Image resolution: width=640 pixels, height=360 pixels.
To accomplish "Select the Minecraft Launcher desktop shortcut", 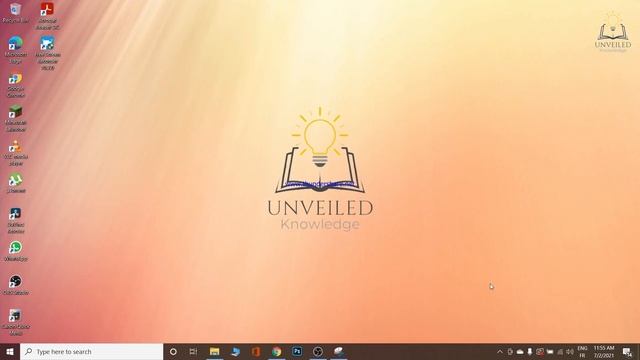I will pos(16,118).
